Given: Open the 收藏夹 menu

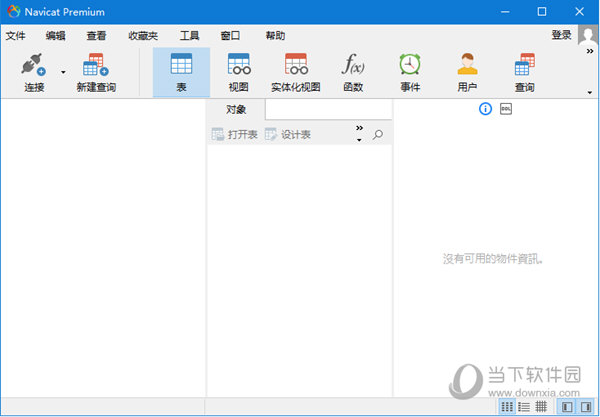Looking at the screenshot, I should click(x=143, y=36).
